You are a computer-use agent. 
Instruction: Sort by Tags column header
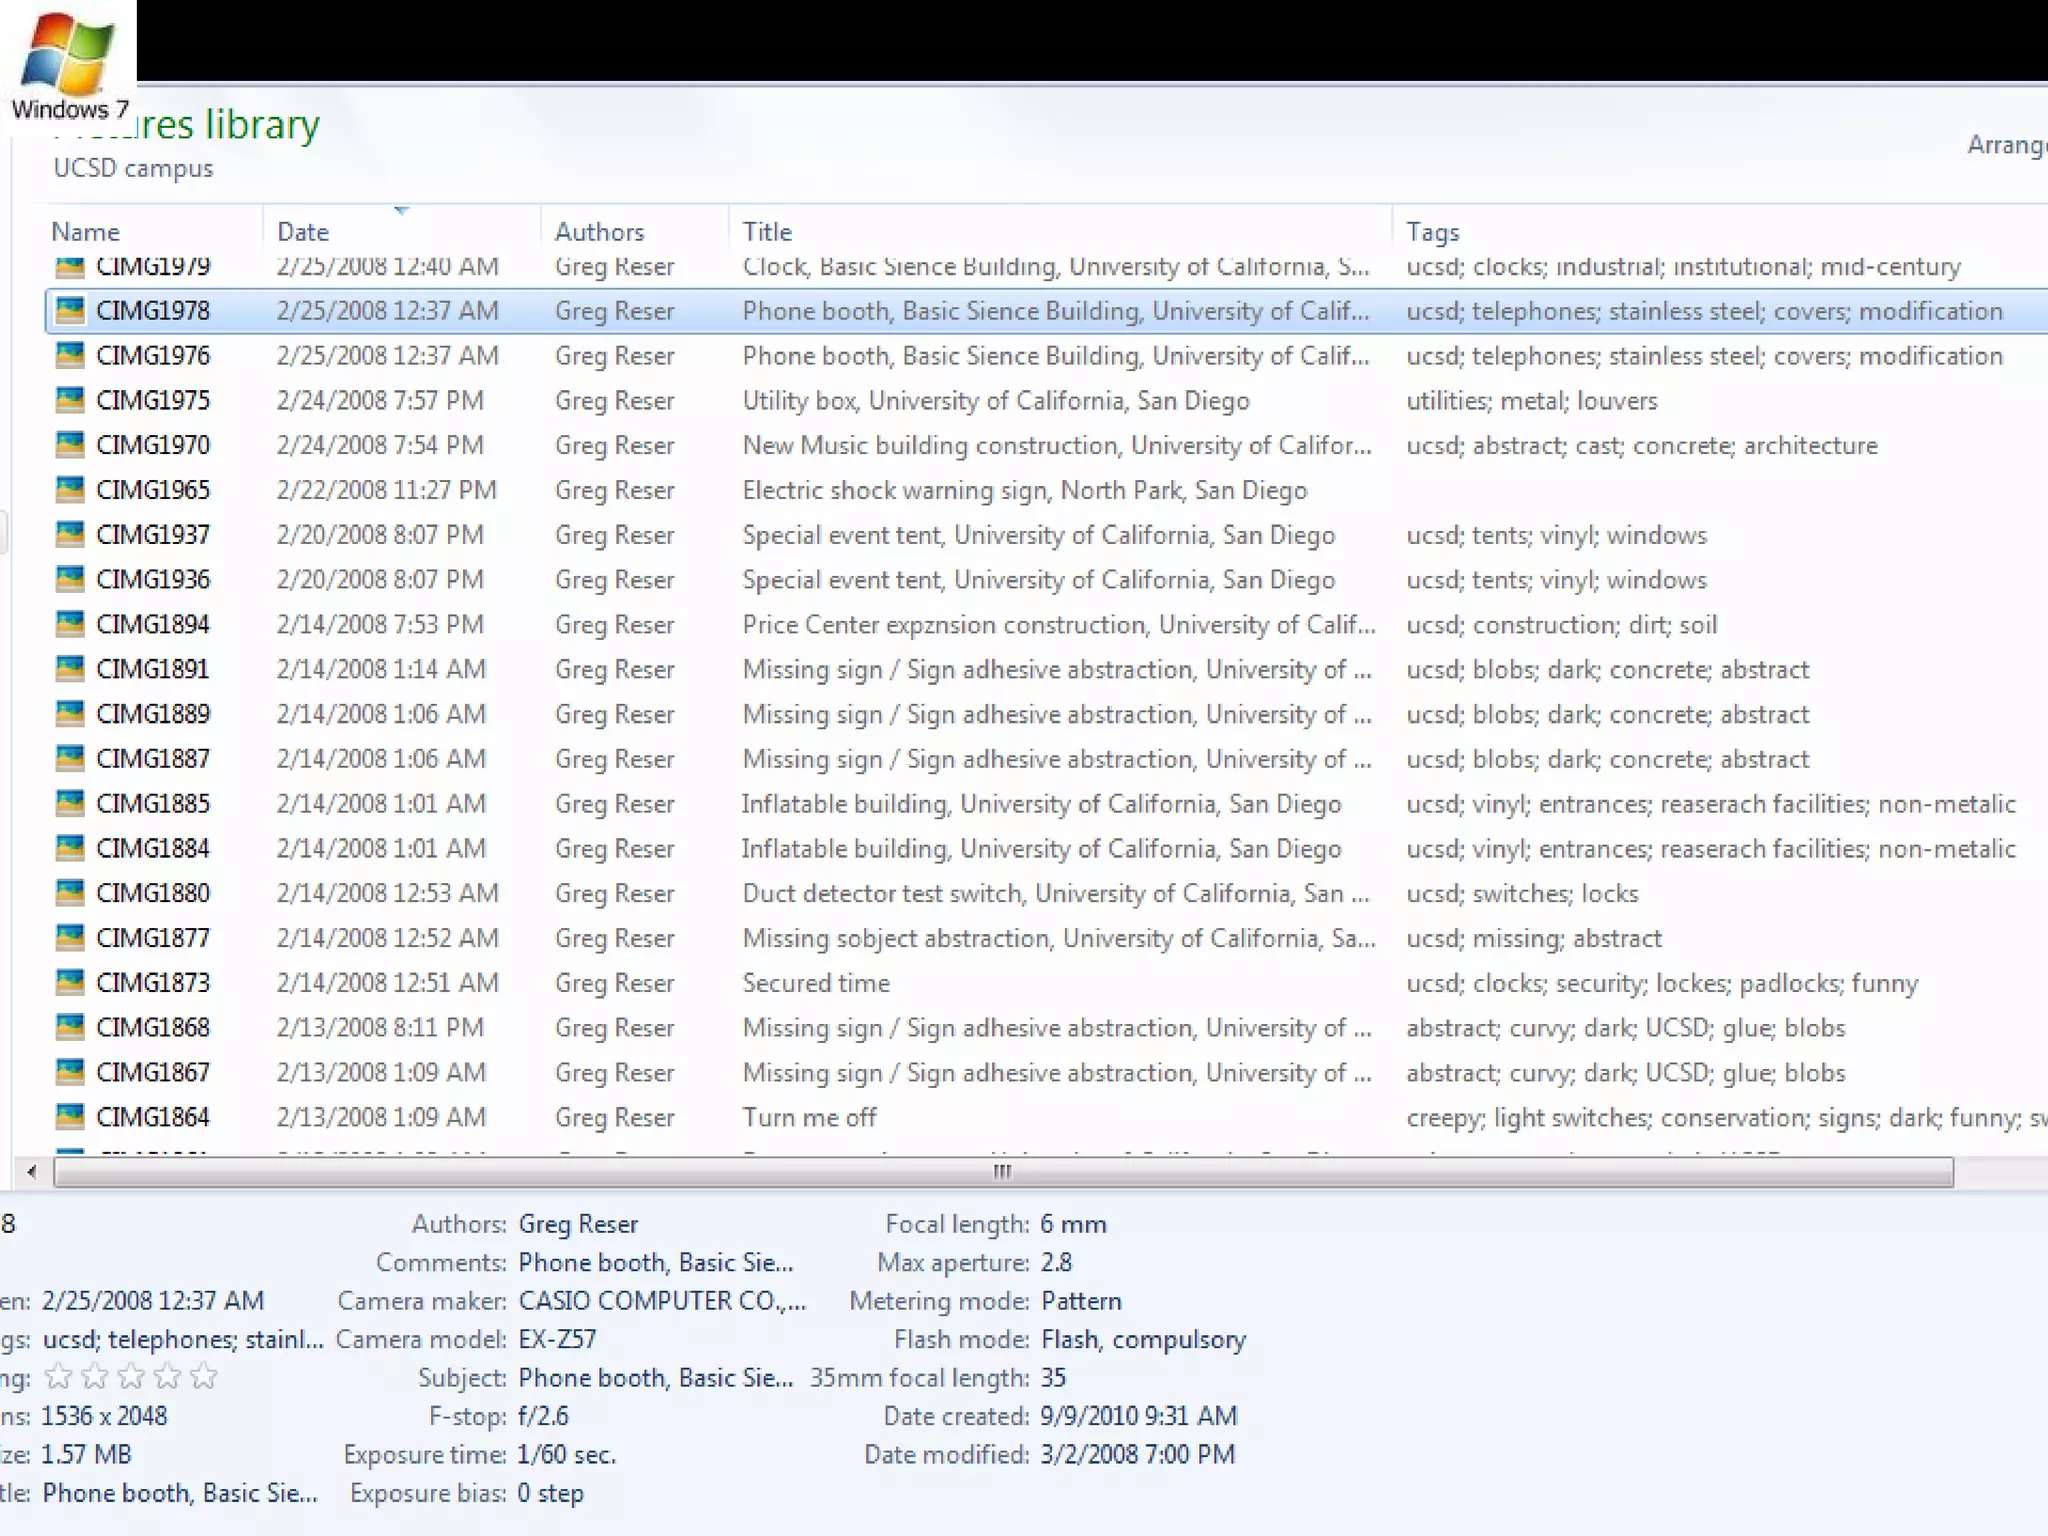tap(1433, 232)
